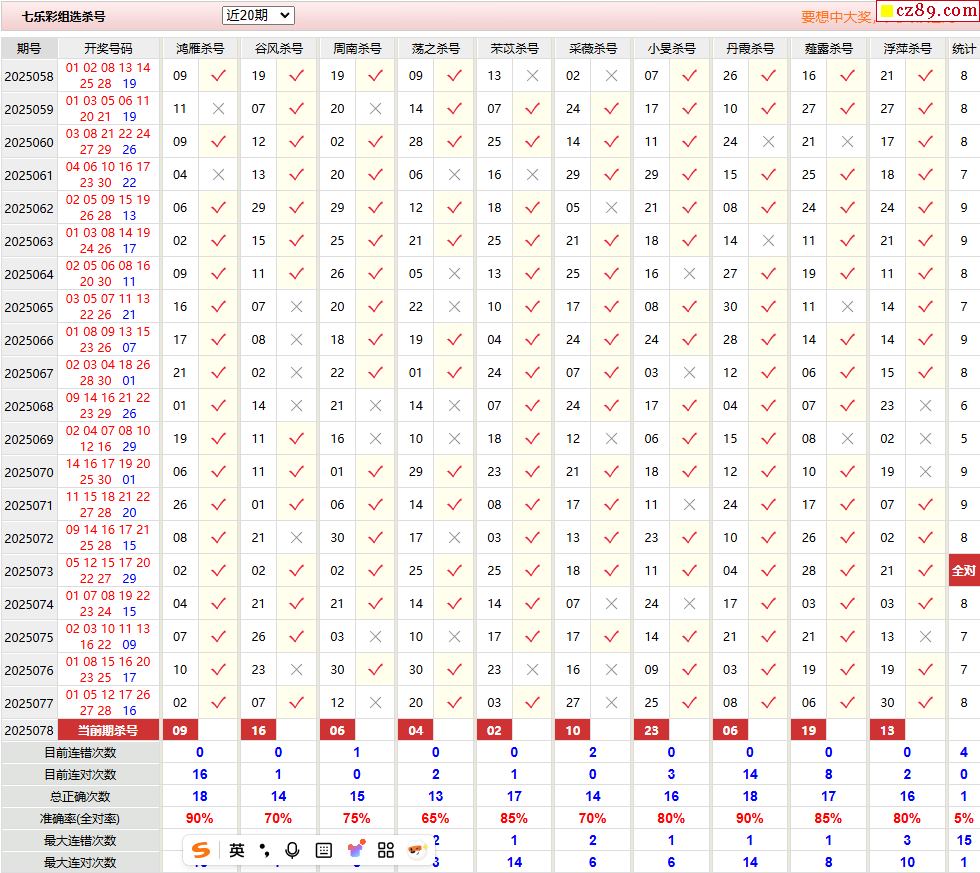The width and height of the screenshot is (980, 873).
Task: Click the 浮萍杀号 column header
Action: point(907,49)
